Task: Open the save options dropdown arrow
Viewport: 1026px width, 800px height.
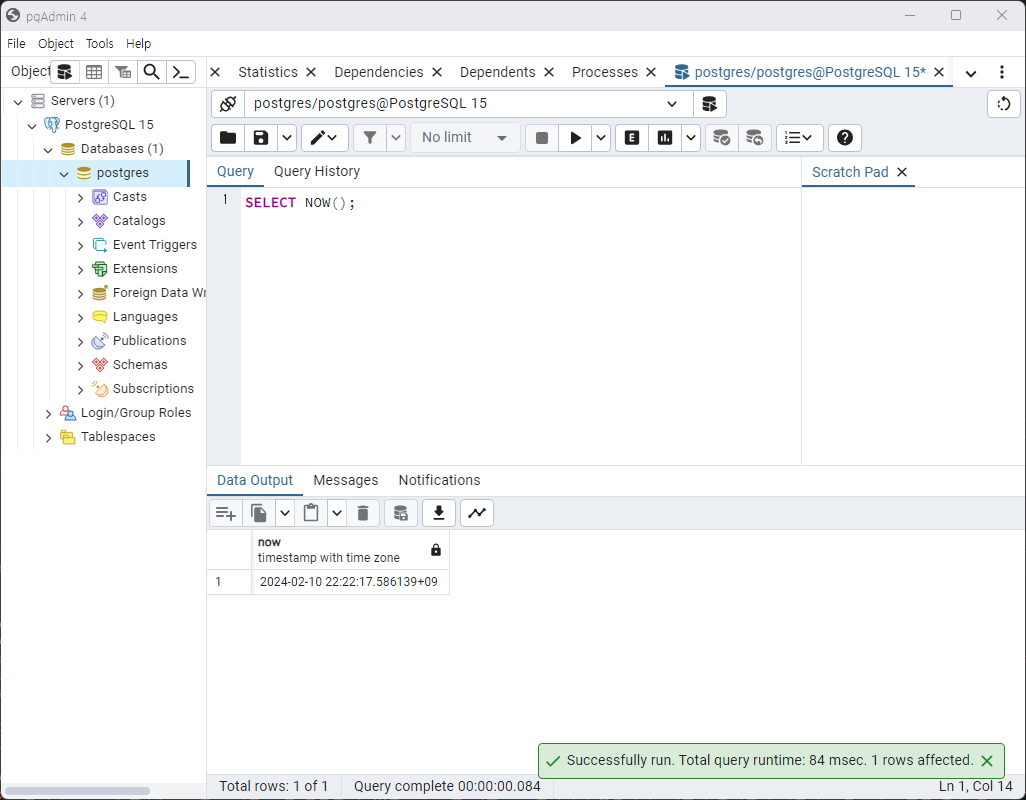Action: coord(287,137)
